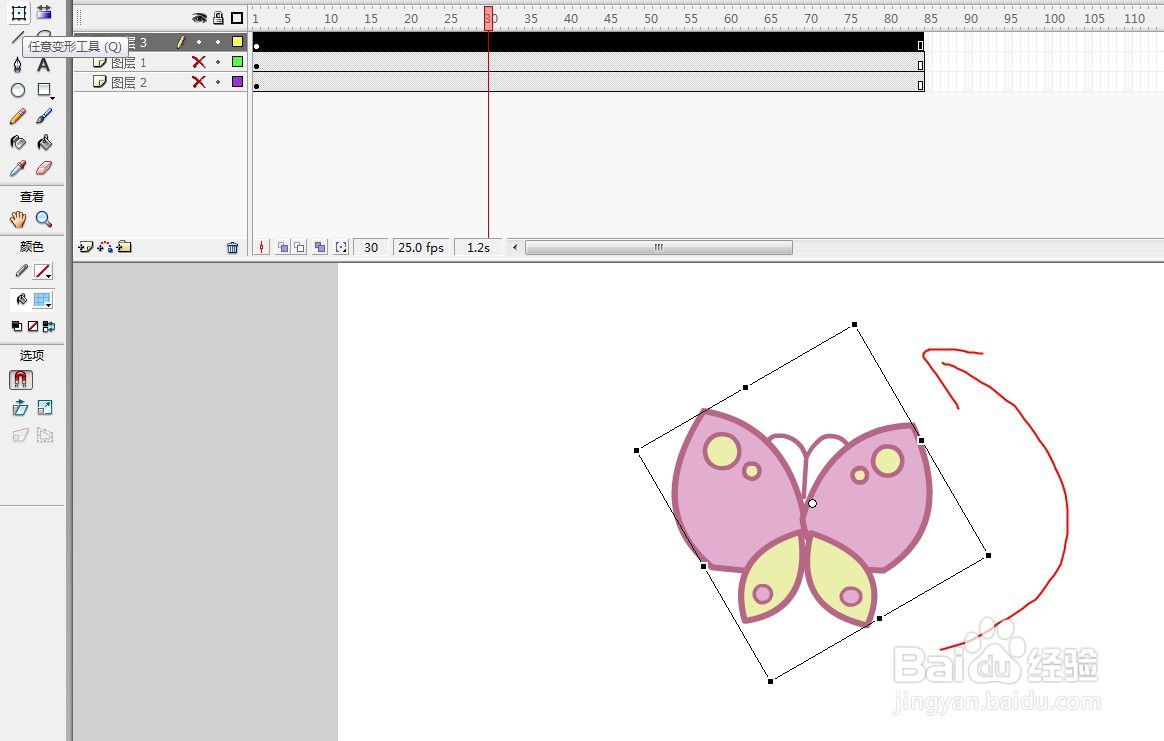The image size is (1164, 741).
Task: Unhide 图层 2 by clicking red X
Action: (198, 82)
